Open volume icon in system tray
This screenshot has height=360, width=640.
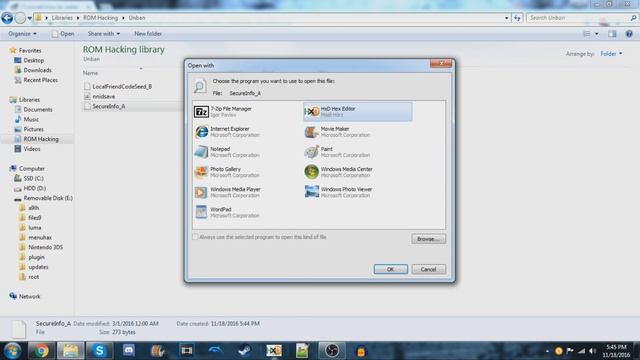[x=592, y=351]
